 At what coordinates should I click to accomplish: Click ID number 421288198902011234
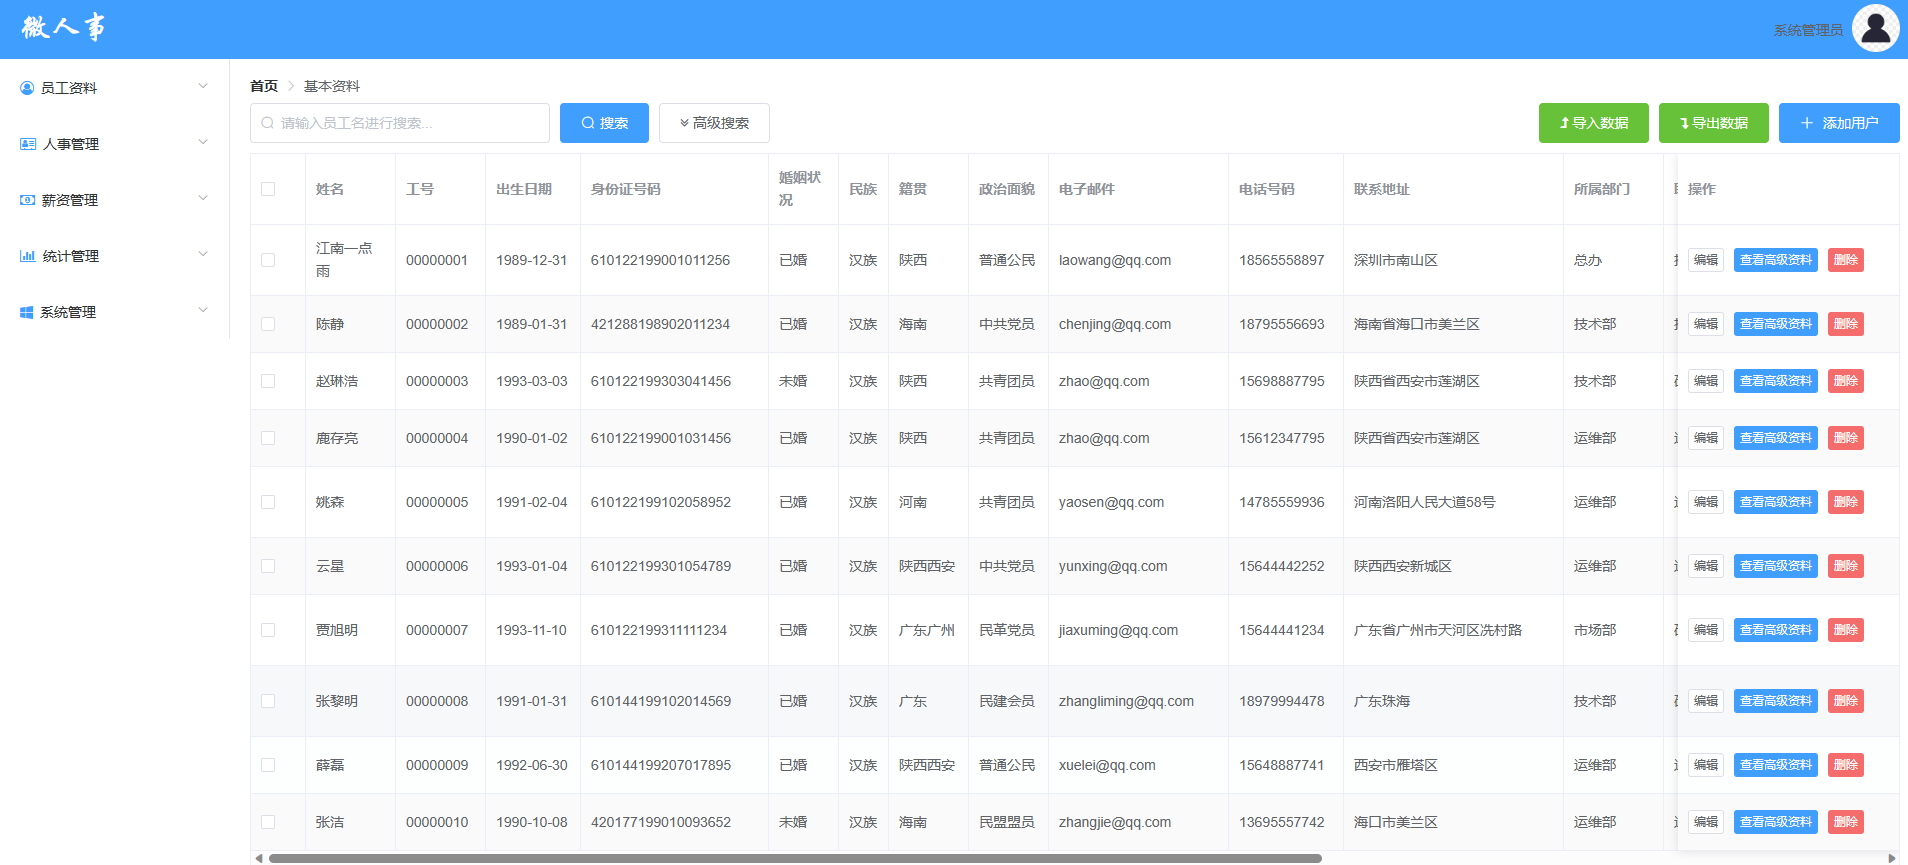pyautogui.click(x=660, y=324)
